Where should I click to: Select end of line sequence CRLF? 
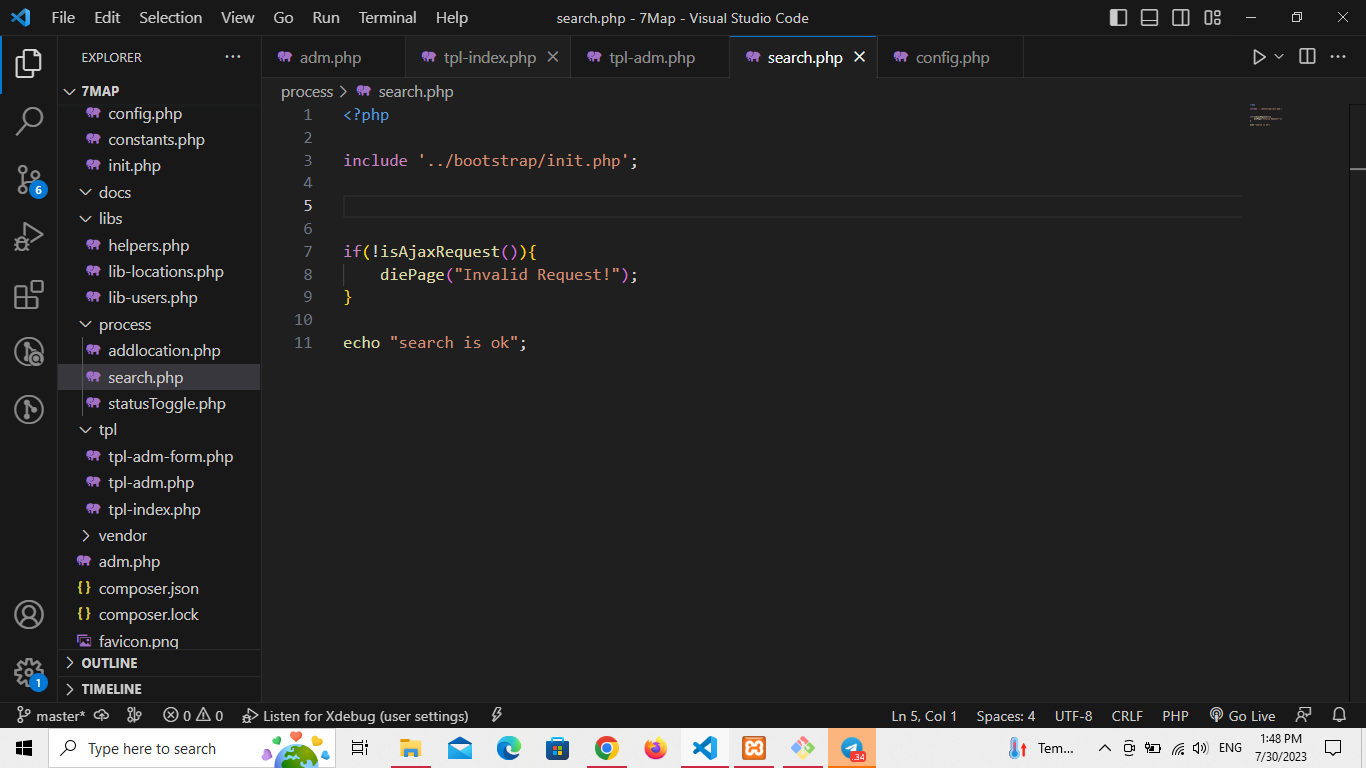[x=1127, y=716]
